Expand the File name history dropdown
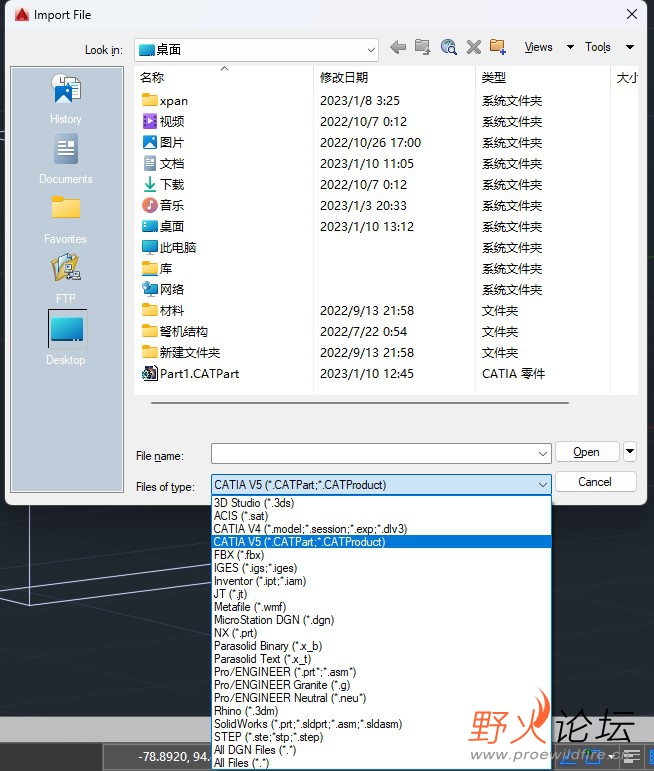Screen dimensions: 654x771 [x=542, y=453]
